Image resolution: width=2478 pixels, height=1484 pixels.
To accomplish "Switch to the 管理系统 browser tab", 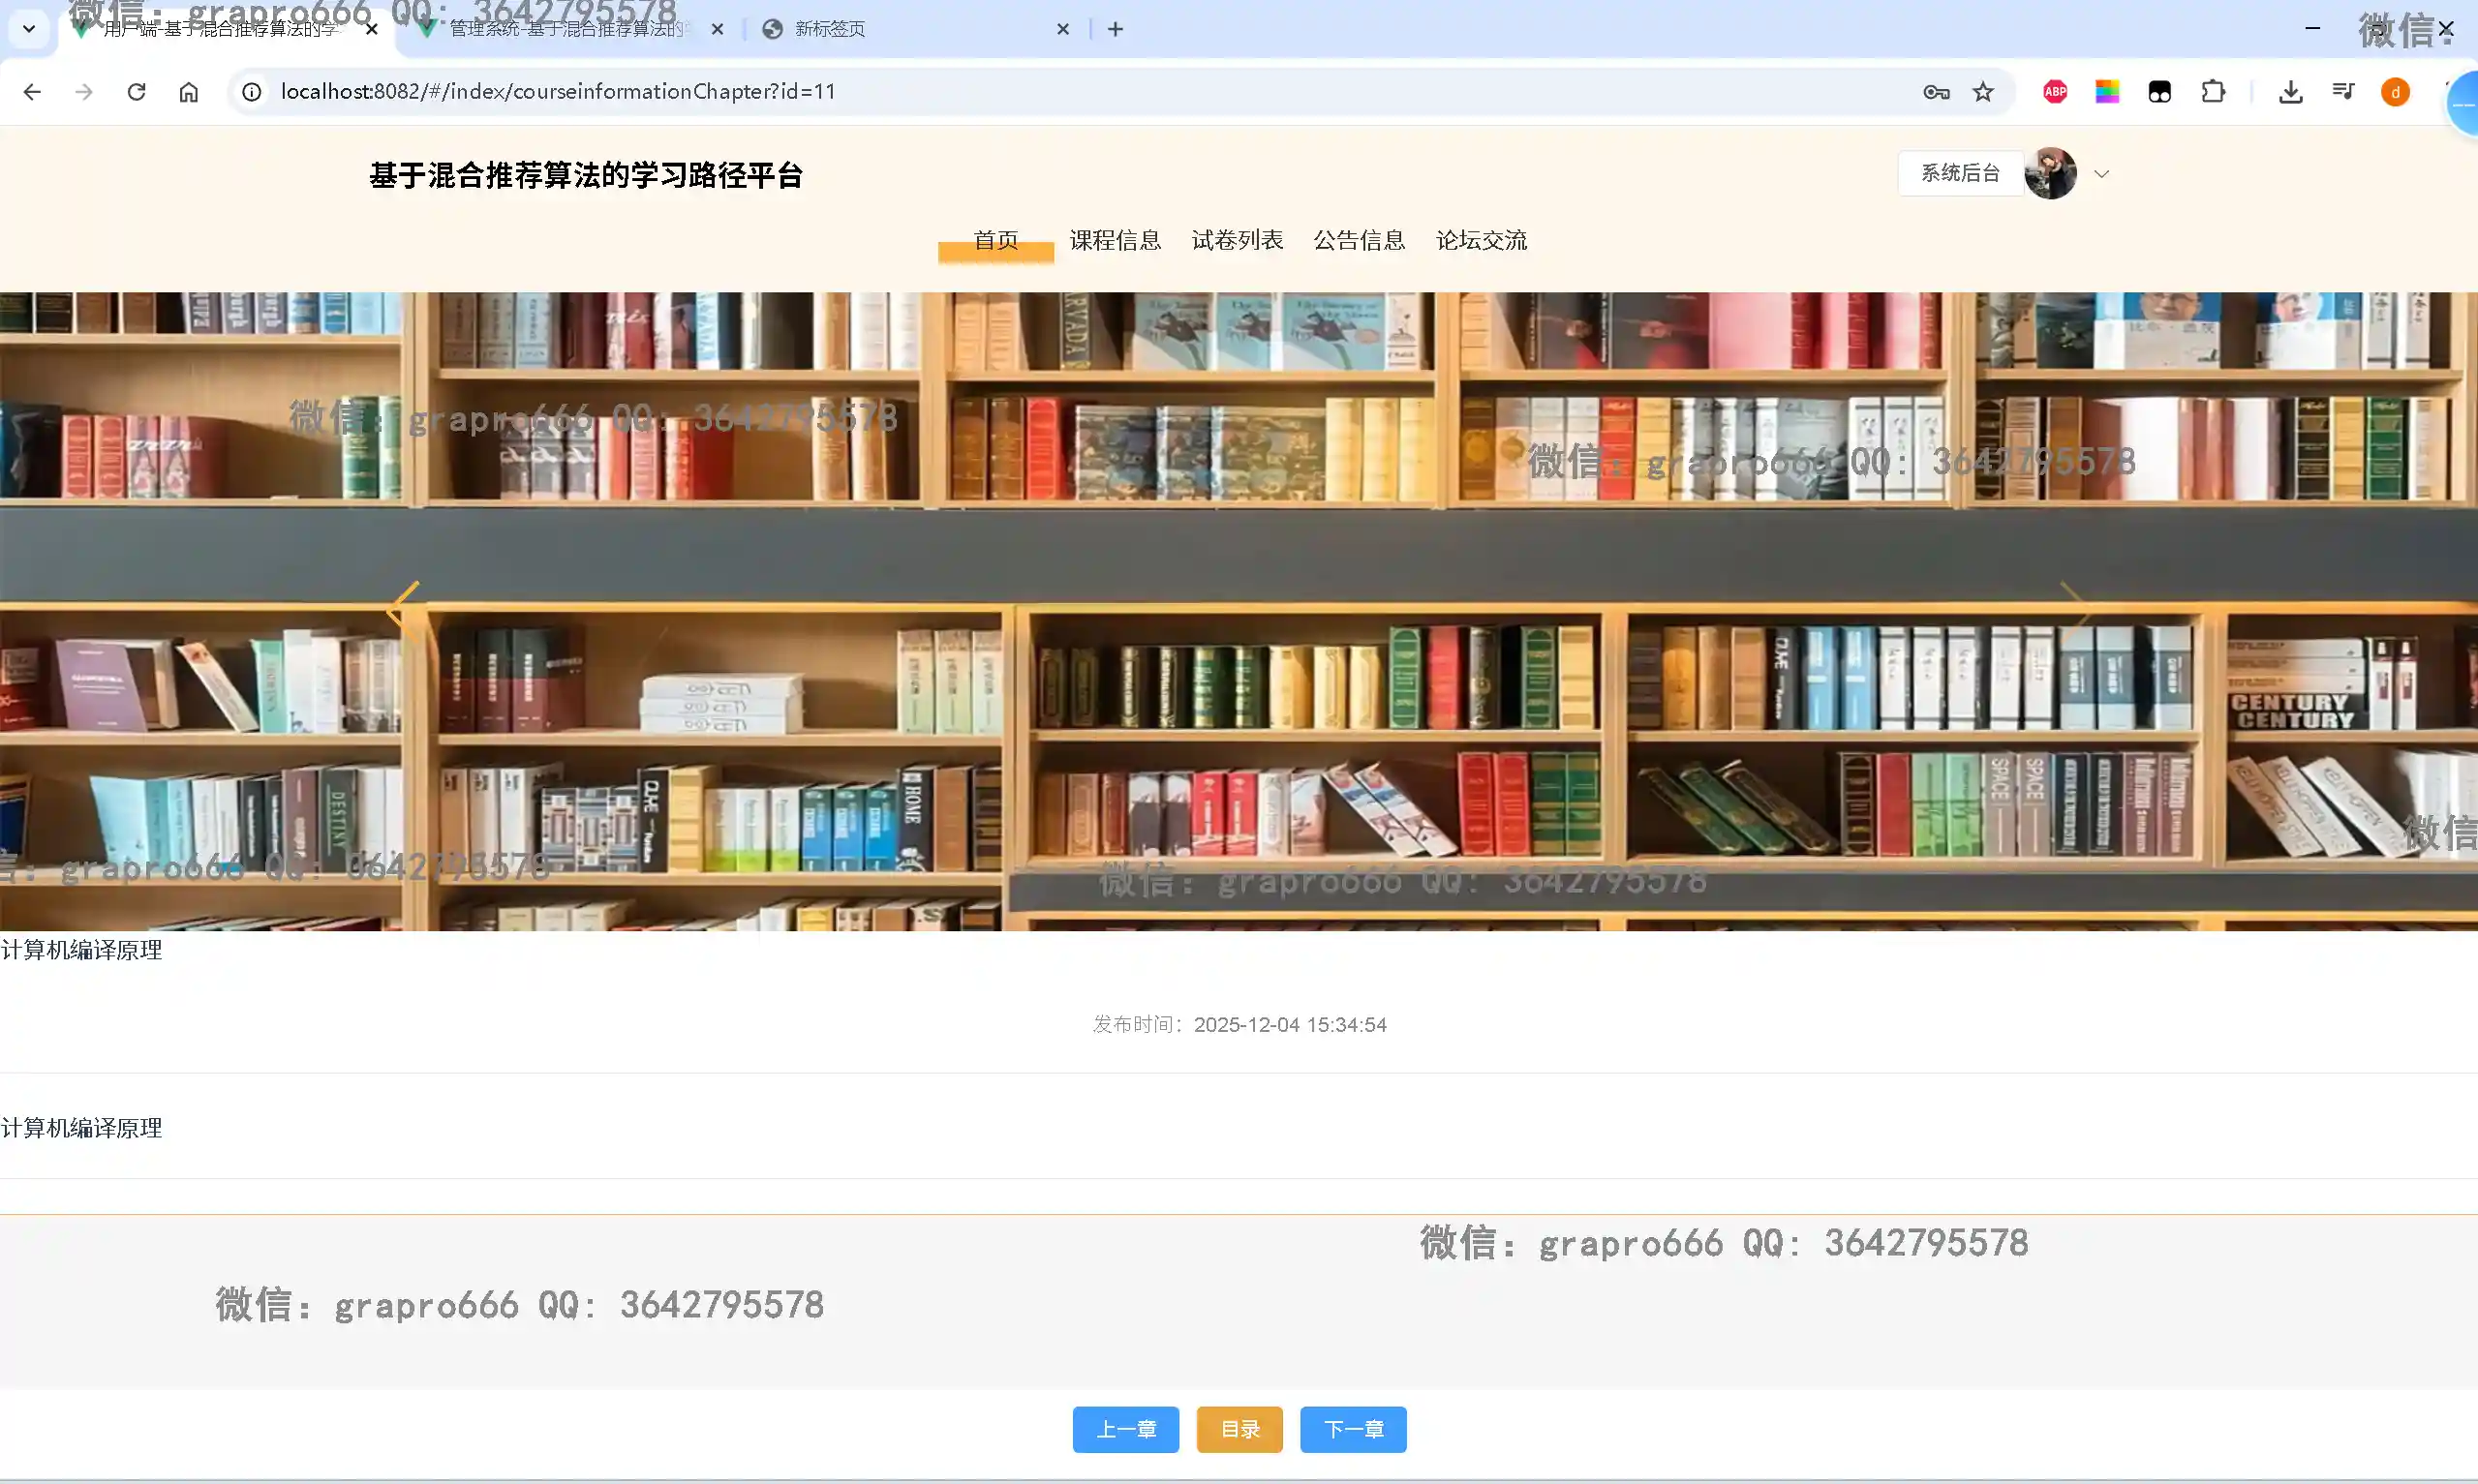I will point(565,29).
